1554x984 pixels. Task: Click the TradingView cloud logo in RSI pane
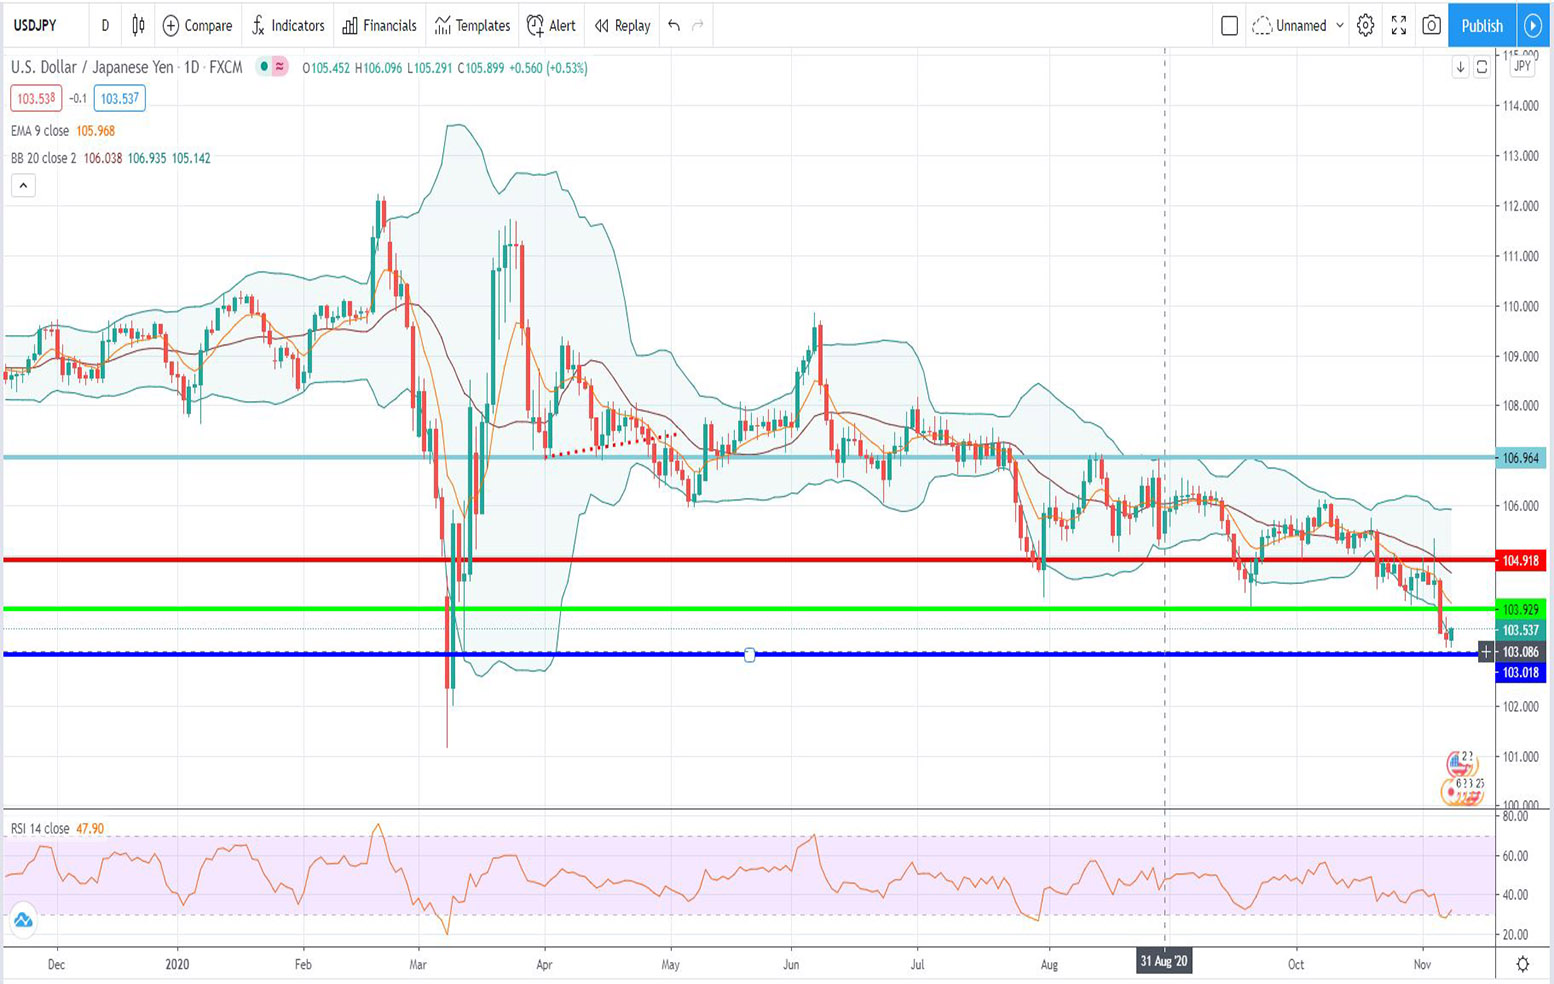tap(23, 920)
